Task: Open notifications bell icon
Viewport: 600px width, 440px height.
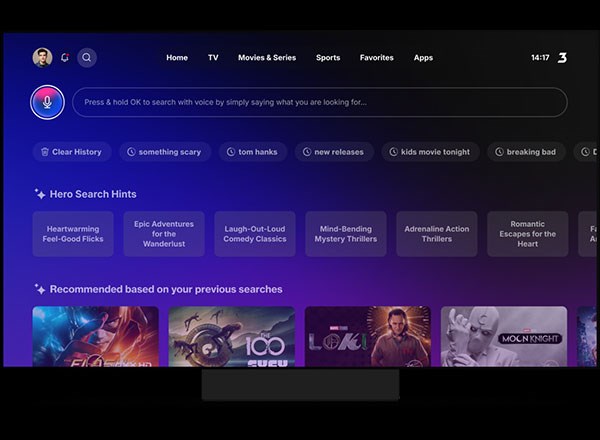Action: click(x=65, y=57)
